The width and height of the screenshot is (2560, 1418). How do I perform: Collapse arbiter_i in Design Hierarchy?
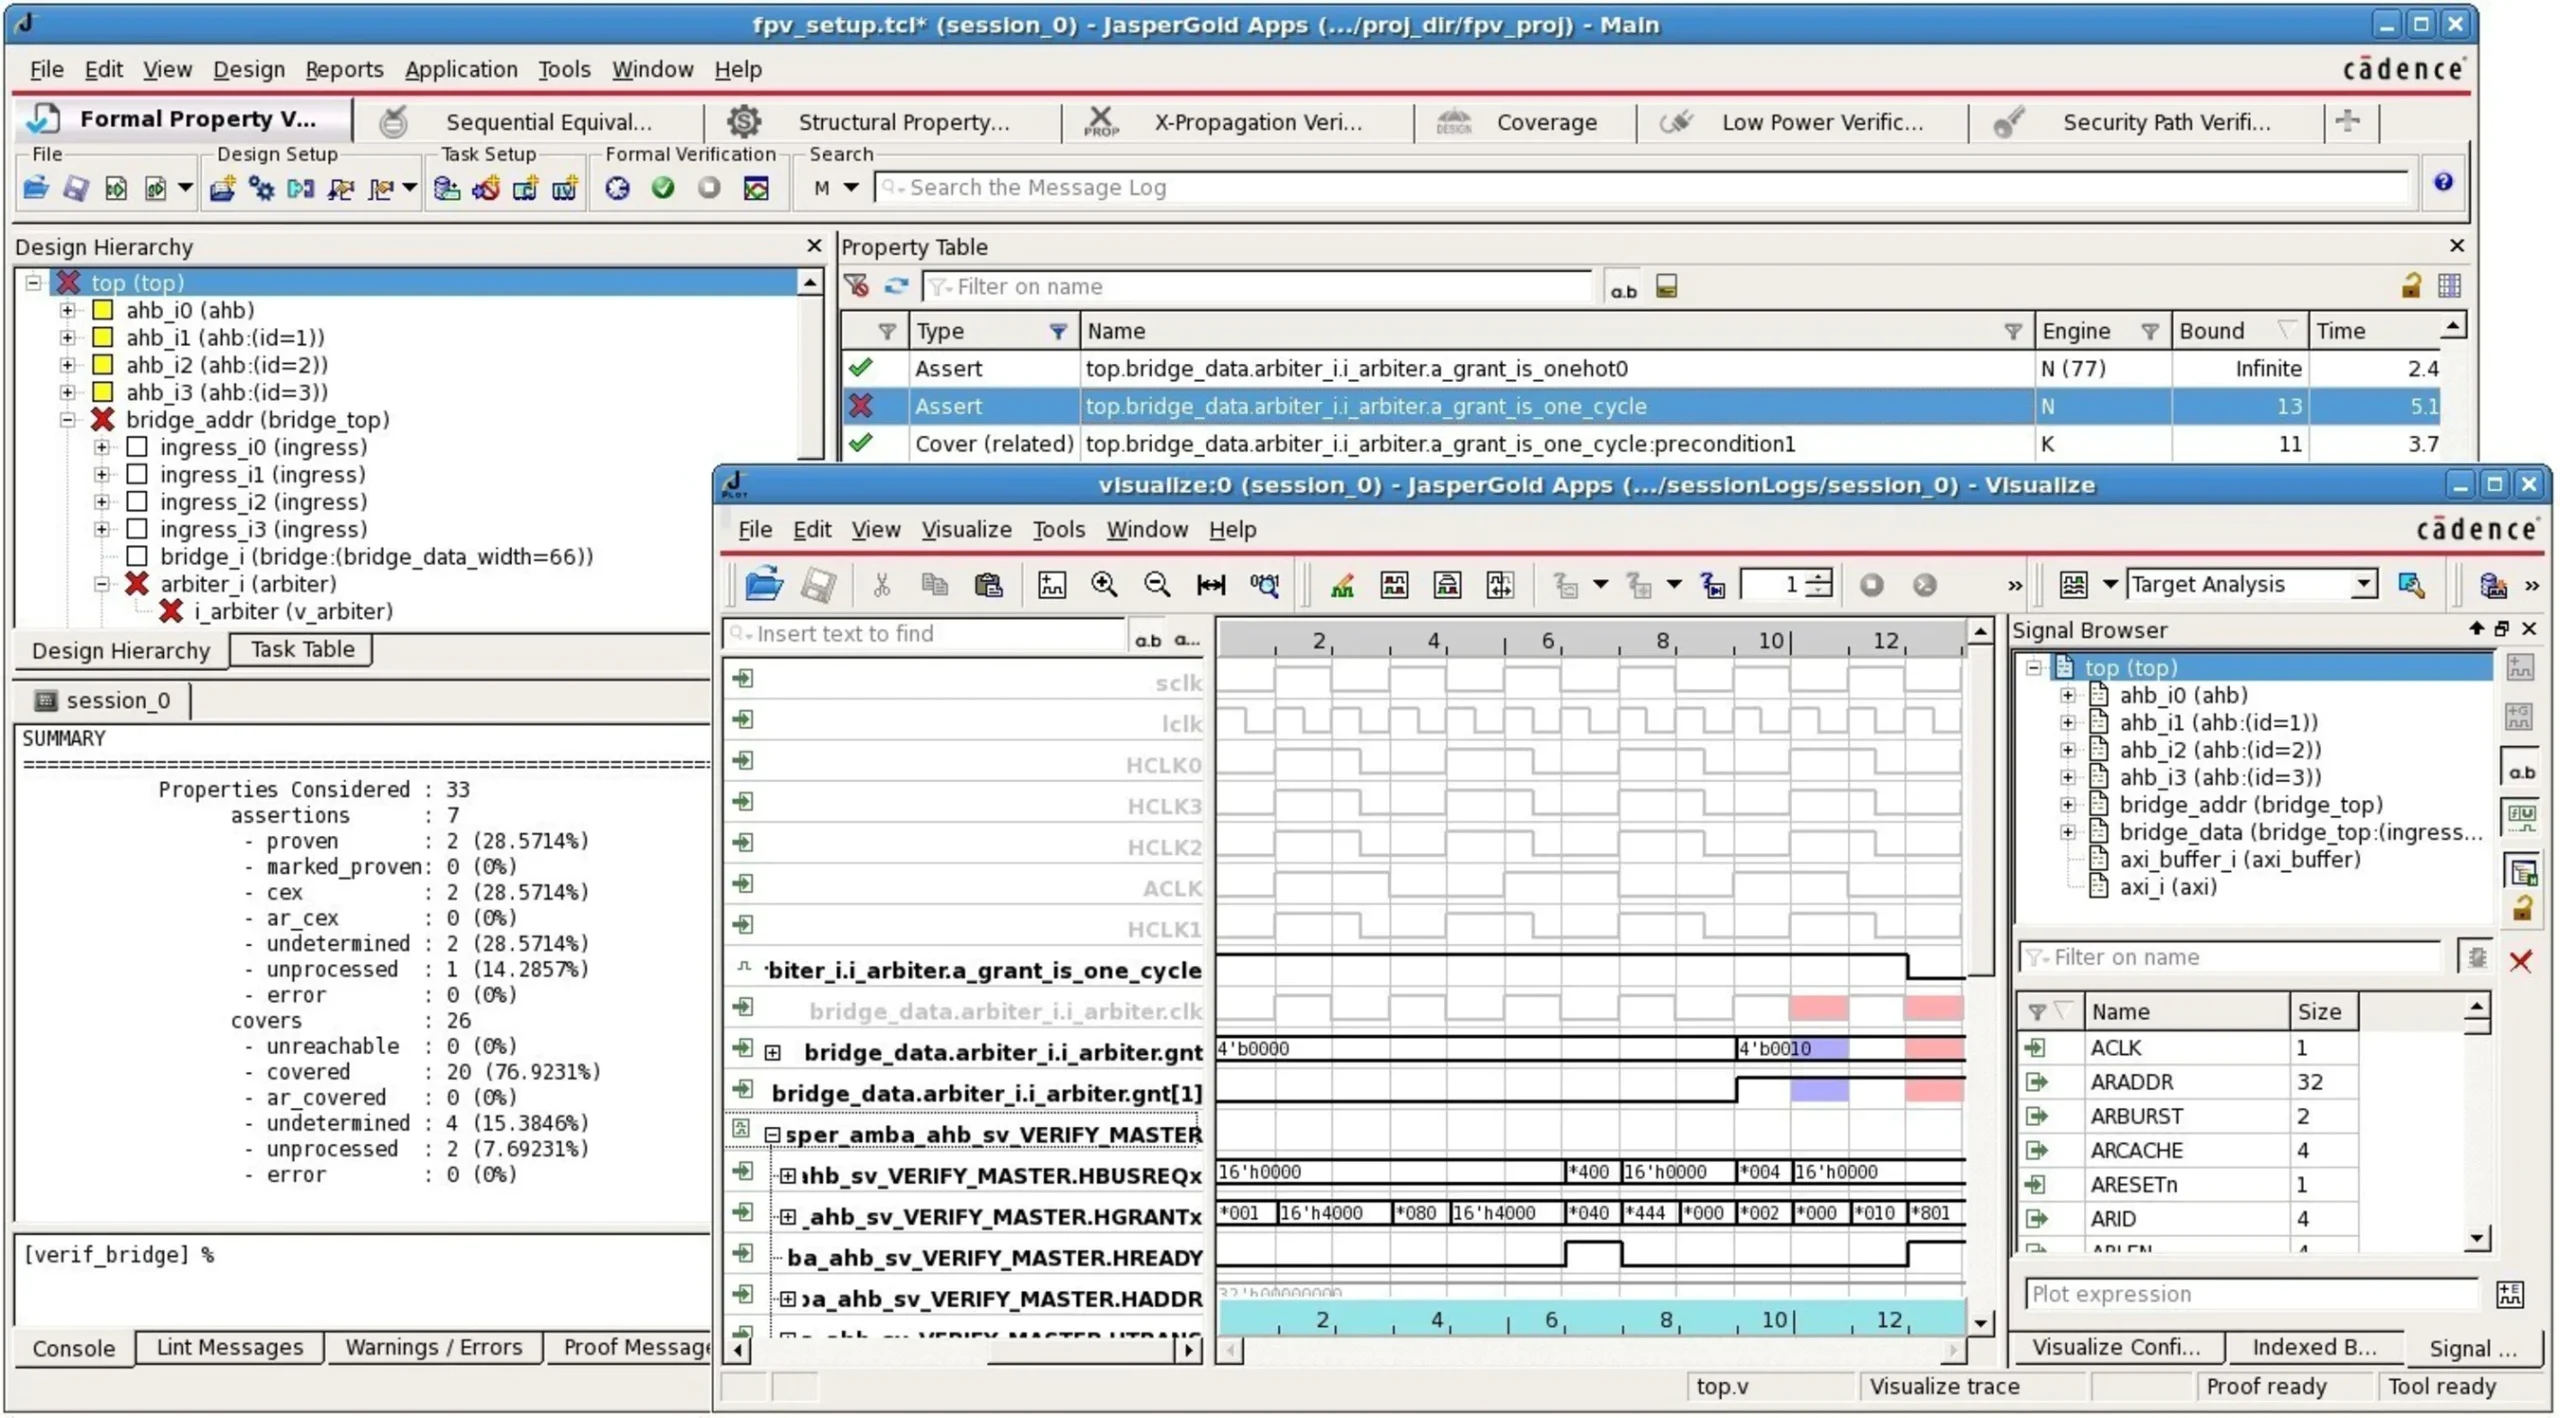[102, 584]
